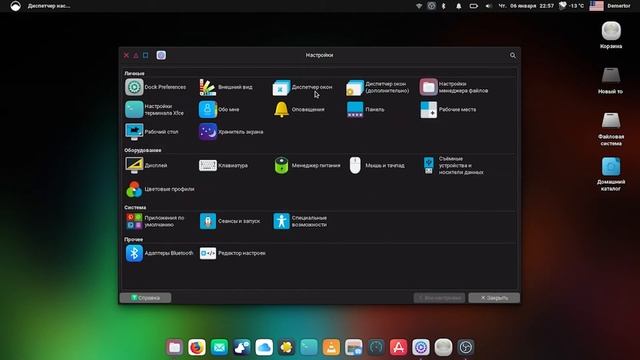Open Диспетчер окон settings
Viewport: 640px width, 360px height.
tap(302, 87)
